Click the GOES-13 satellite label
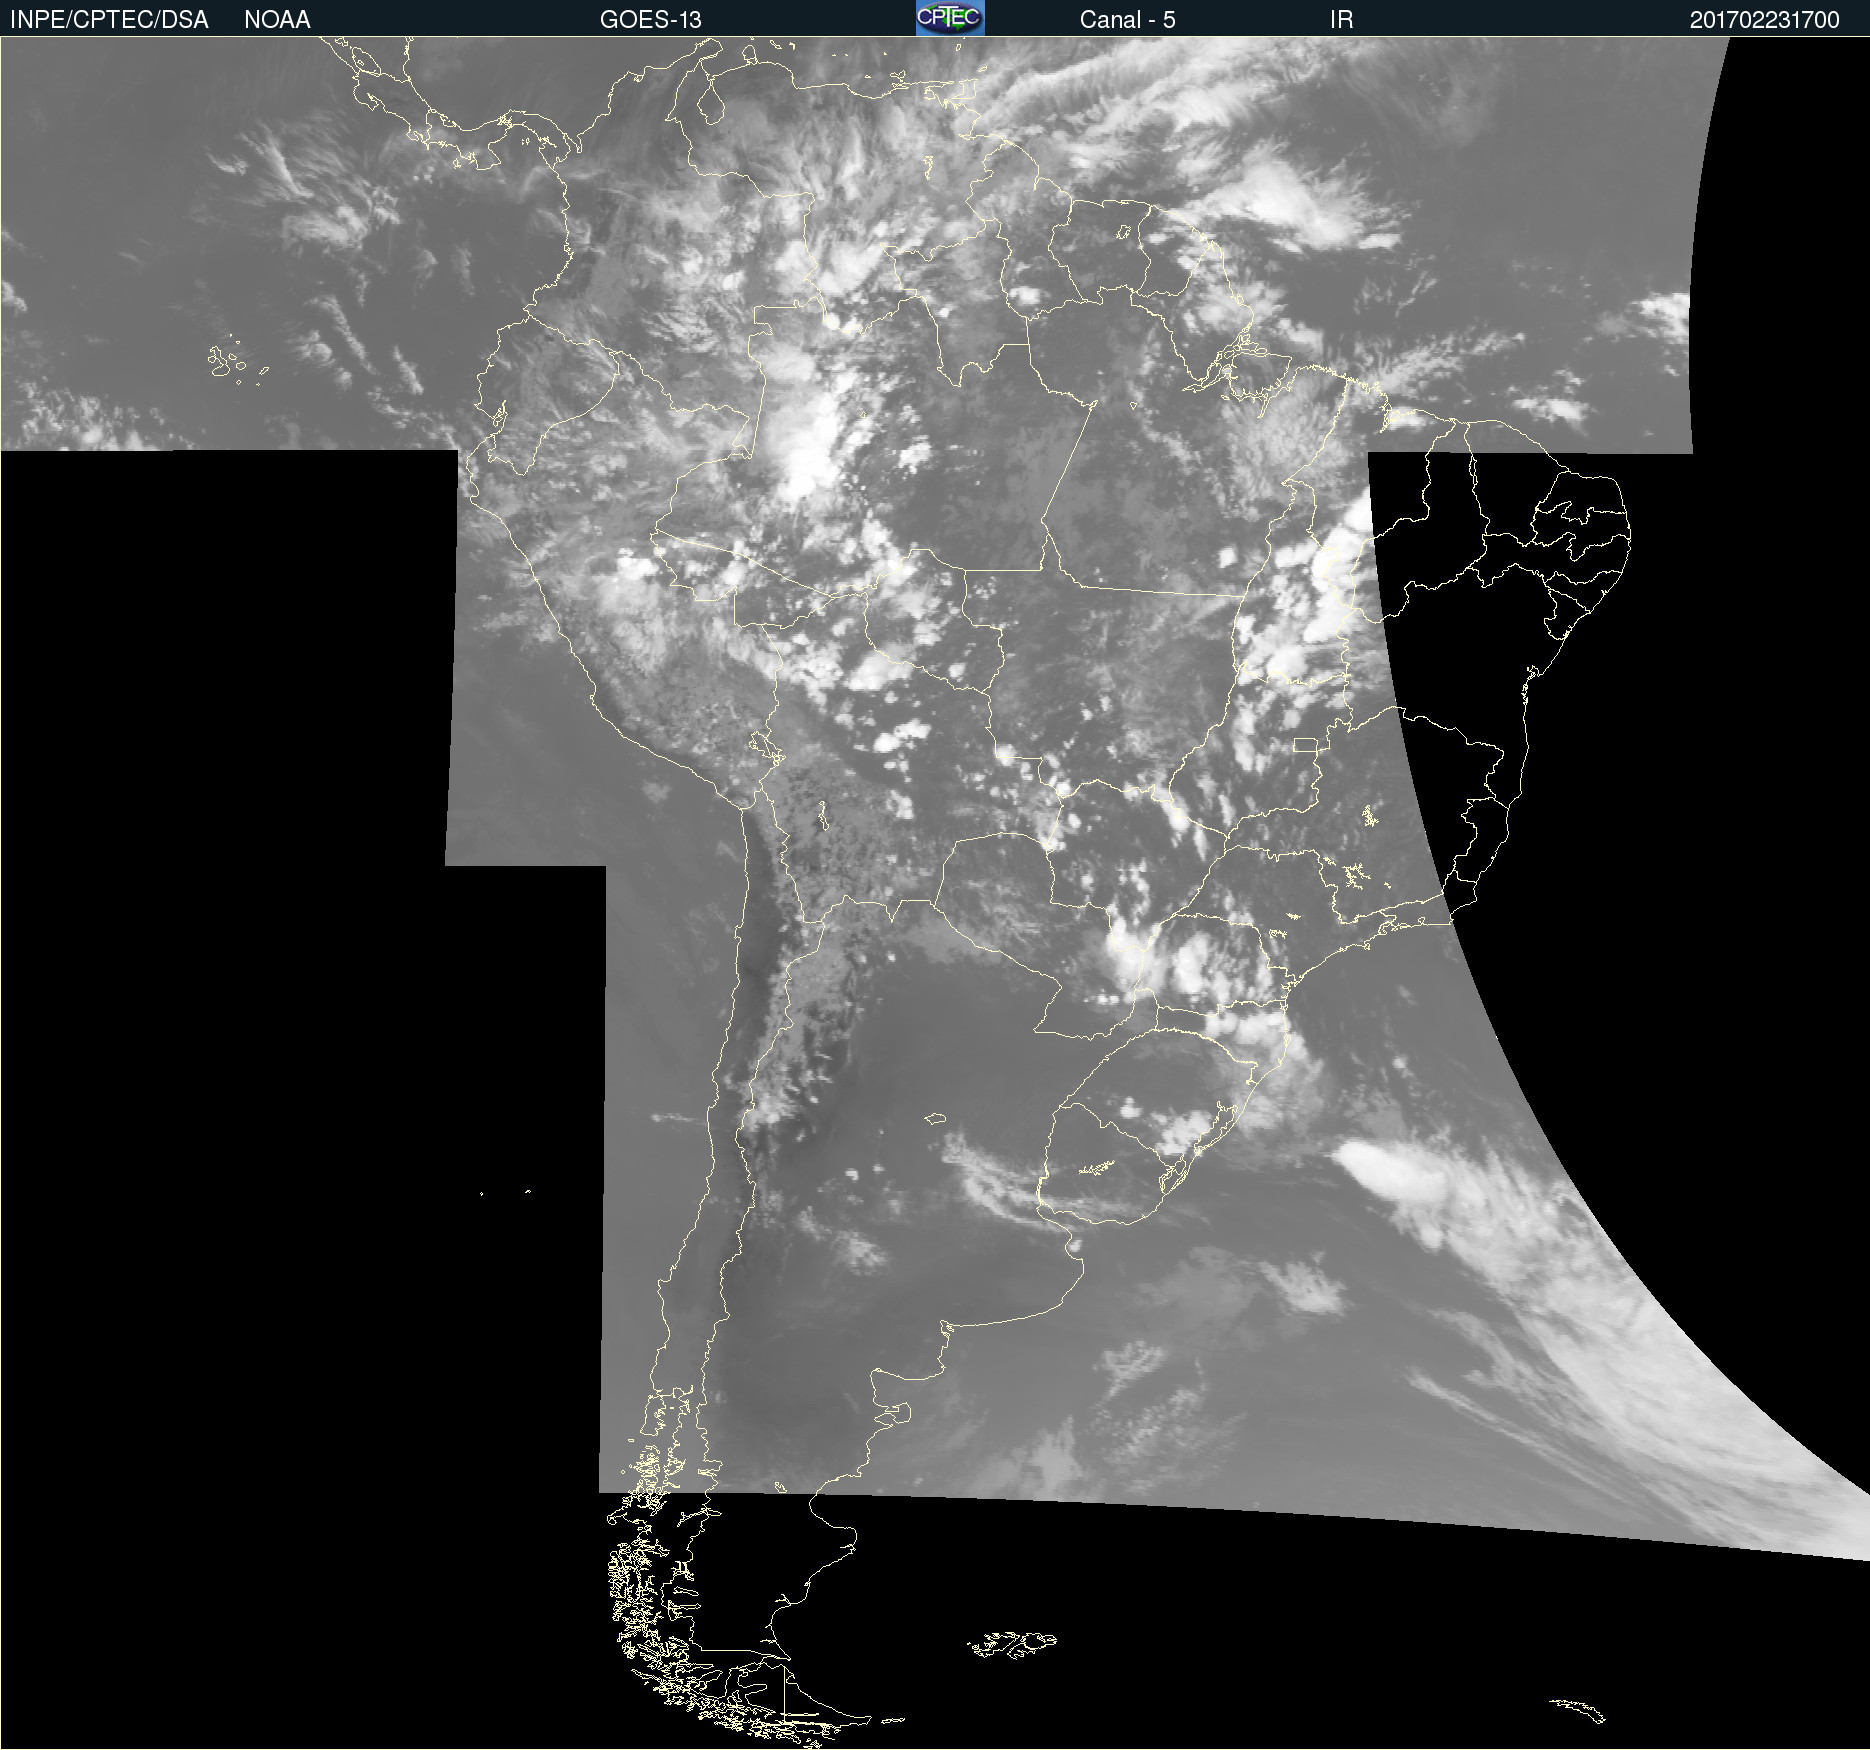The width and height of the screenshot is (1870, 1750). point(650,20)
